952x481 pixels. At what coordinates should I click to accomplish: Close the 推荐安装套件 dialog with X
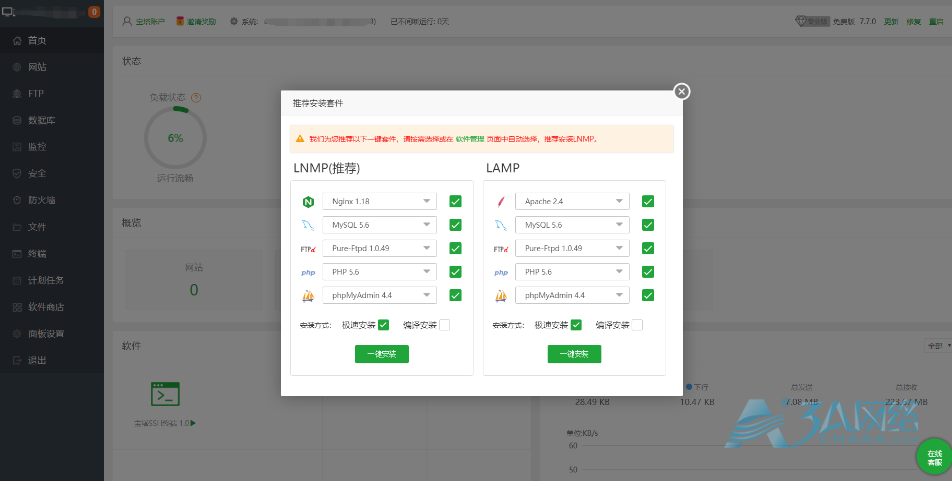point(682,91)
